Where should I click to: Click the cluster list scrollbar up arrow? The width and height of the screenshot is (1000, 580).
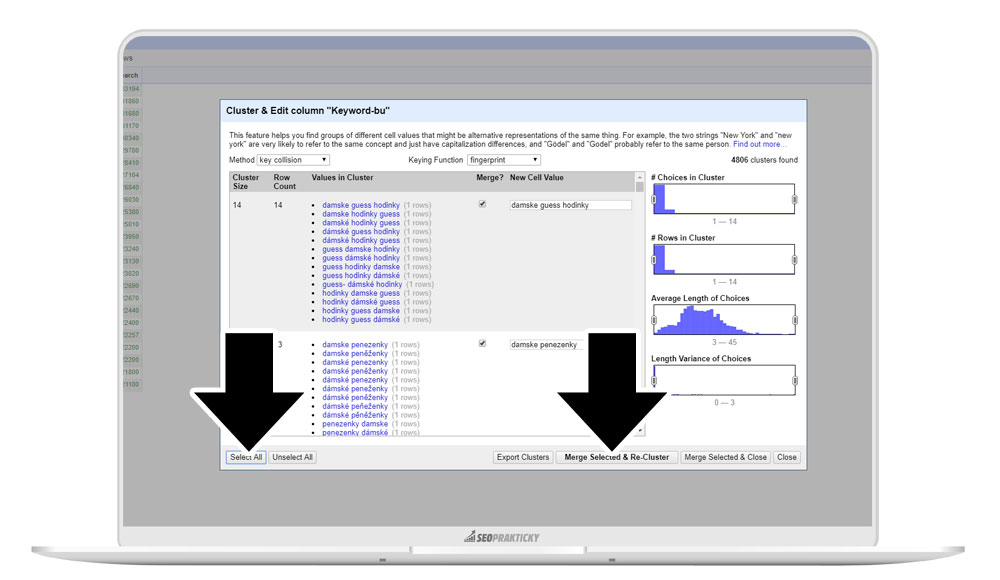pyautogui.click(x=640, y=177)
